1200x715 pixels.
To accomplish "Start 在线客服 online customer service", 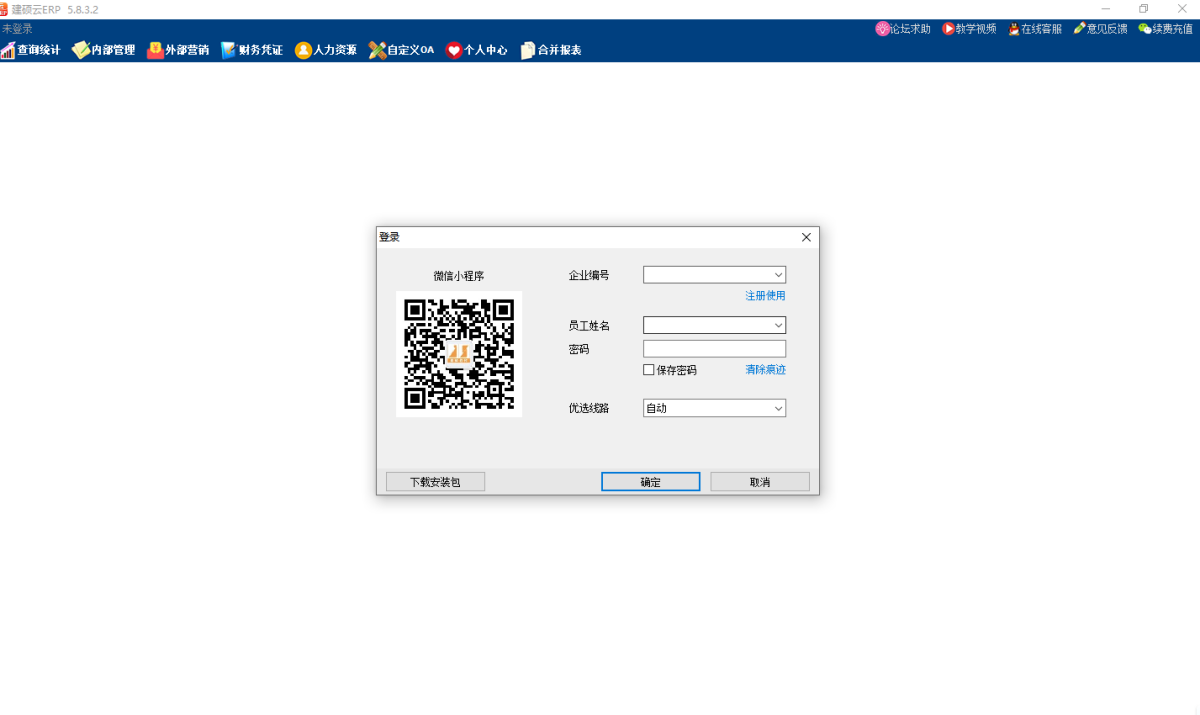I will (x=1034, y=28).
